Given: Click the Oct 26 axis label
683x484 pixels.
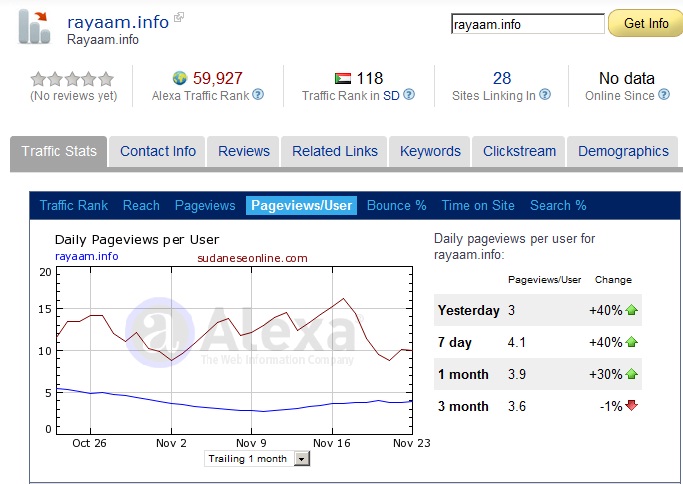Looking at the screenshot, I should click(x=89, y=443).
